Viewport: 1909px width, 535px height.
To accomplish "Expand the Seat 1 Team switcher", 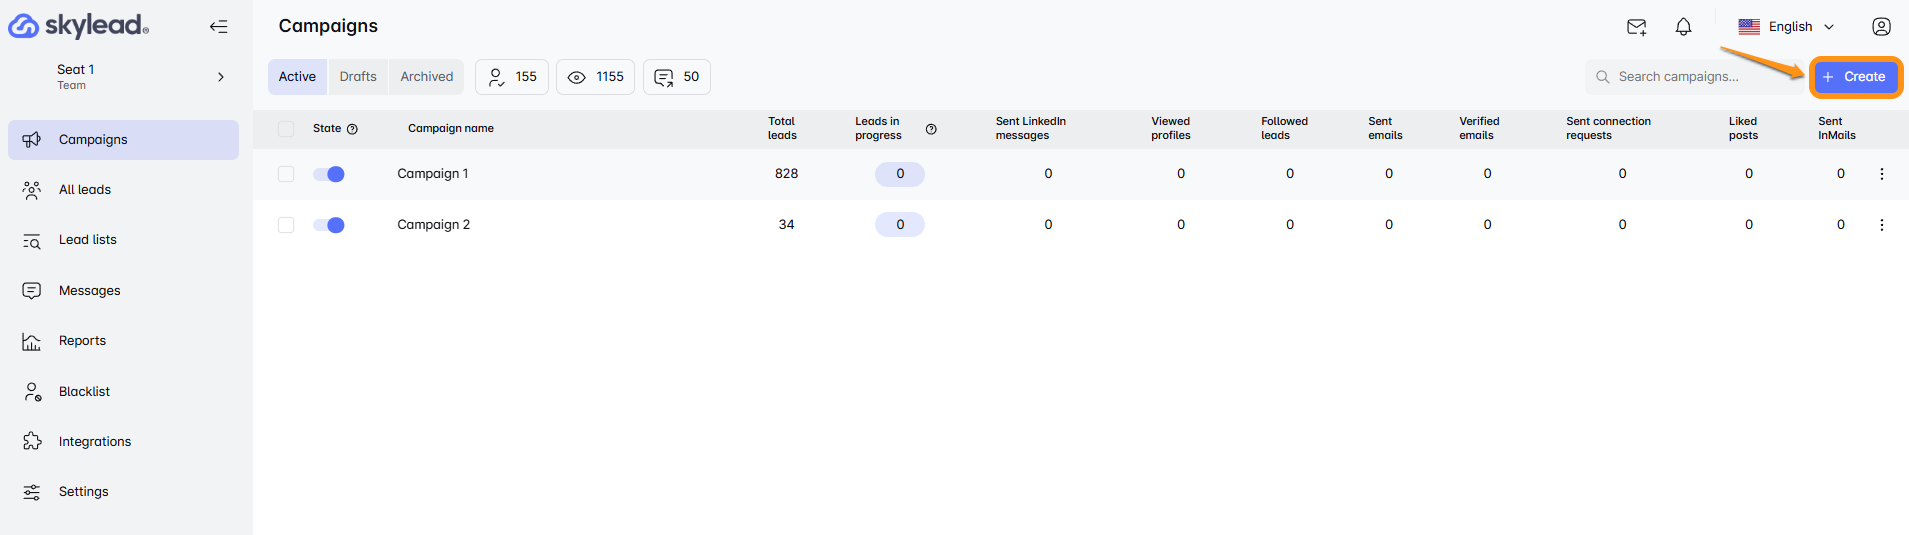I will point(221,77).
